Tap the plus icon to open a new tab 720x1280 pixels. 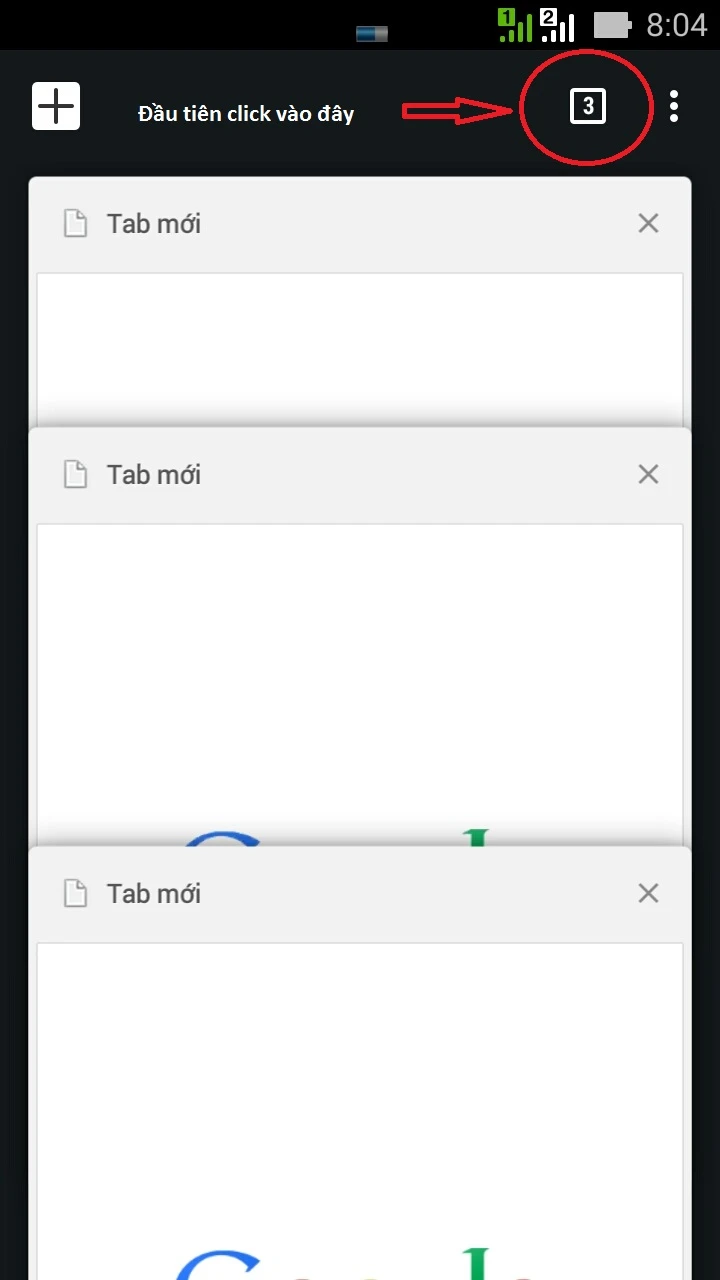point(56,106)
